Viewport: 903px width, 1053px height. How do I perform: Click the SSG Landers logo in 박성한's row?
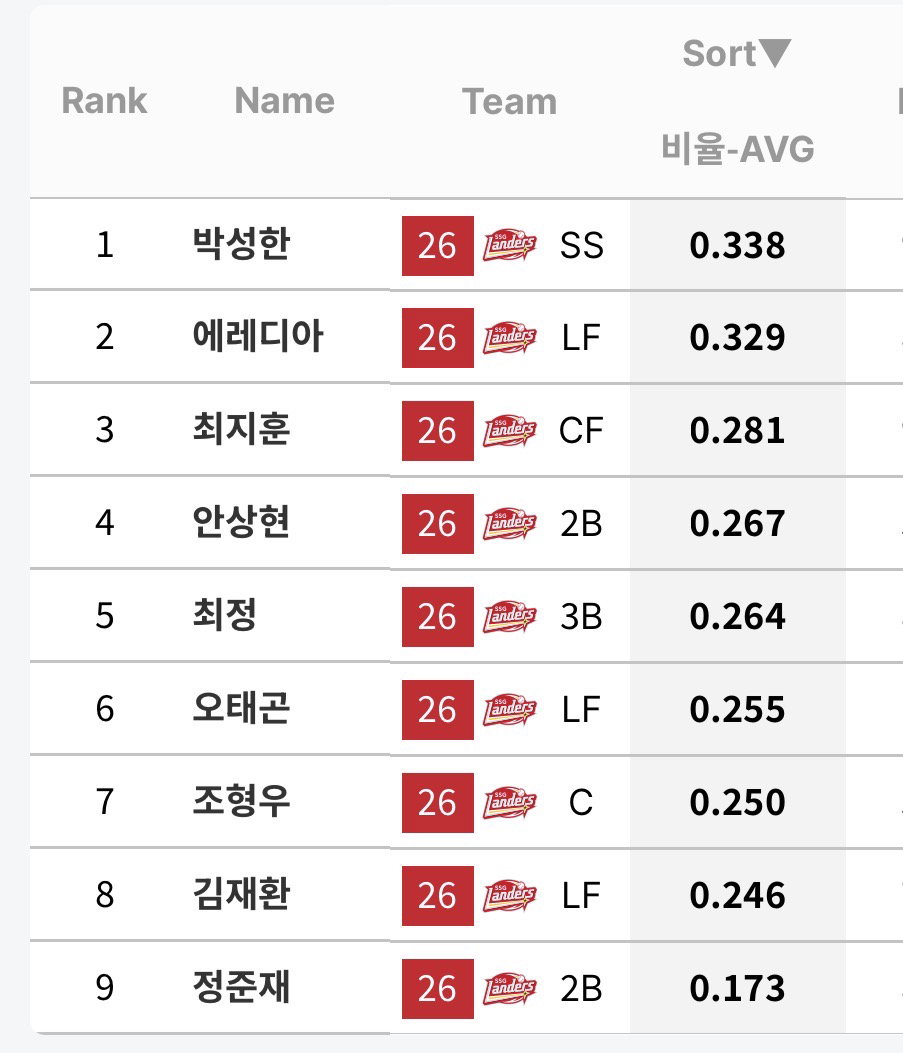tap(510, 246)
